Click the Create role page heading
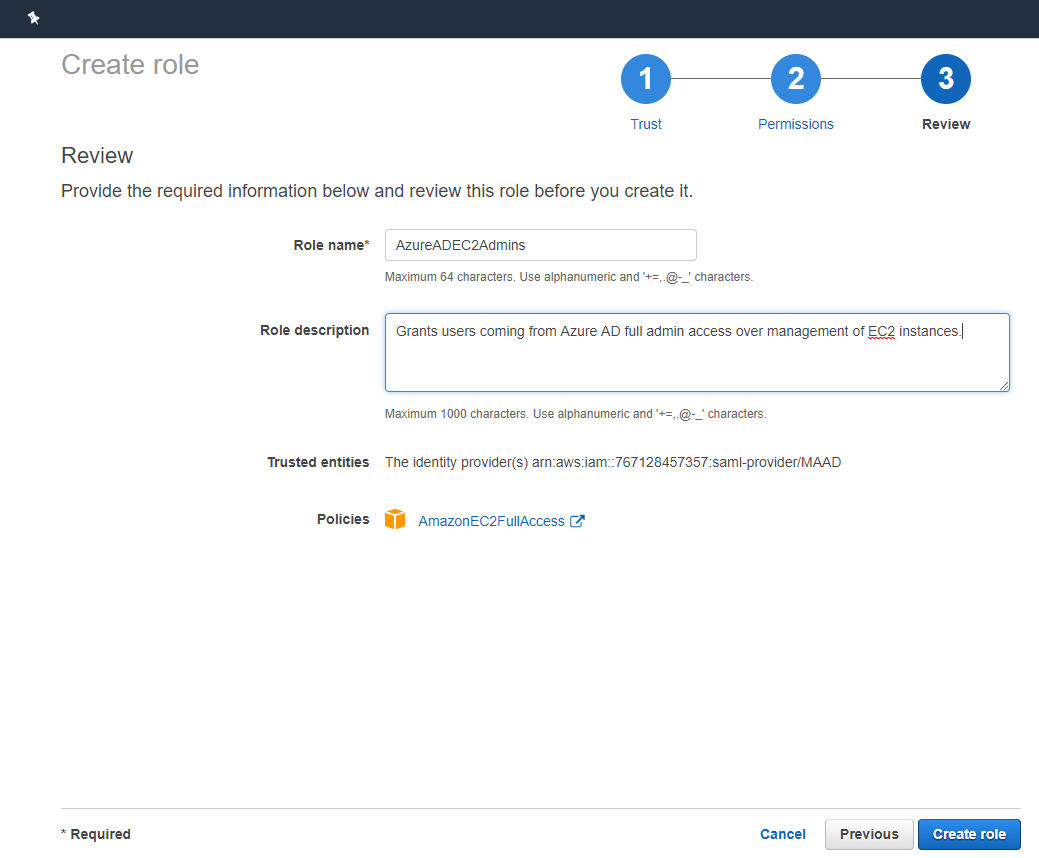The height and width of the screenshot is (858, 1039). [x=130, y=65]
